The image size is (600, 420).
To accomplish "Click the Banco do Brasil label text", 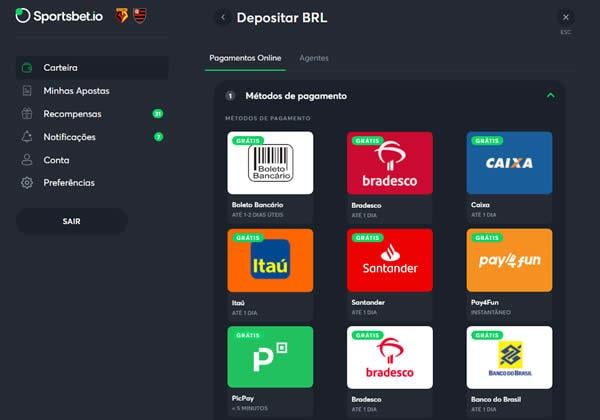I will [496, 399].
